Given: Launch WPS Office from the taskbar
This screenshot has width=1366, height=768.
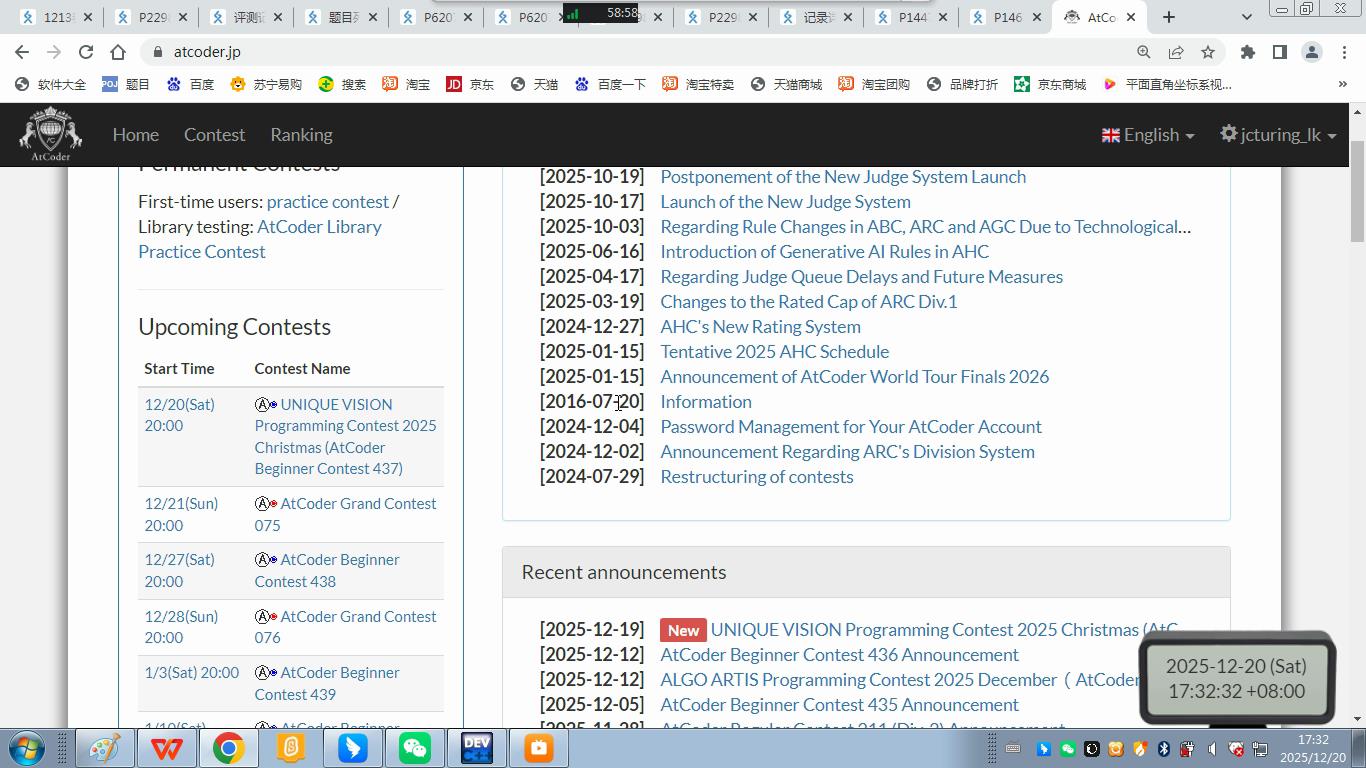Looking at the screenshot, I should pyautogui.click(x=167, y=748).
